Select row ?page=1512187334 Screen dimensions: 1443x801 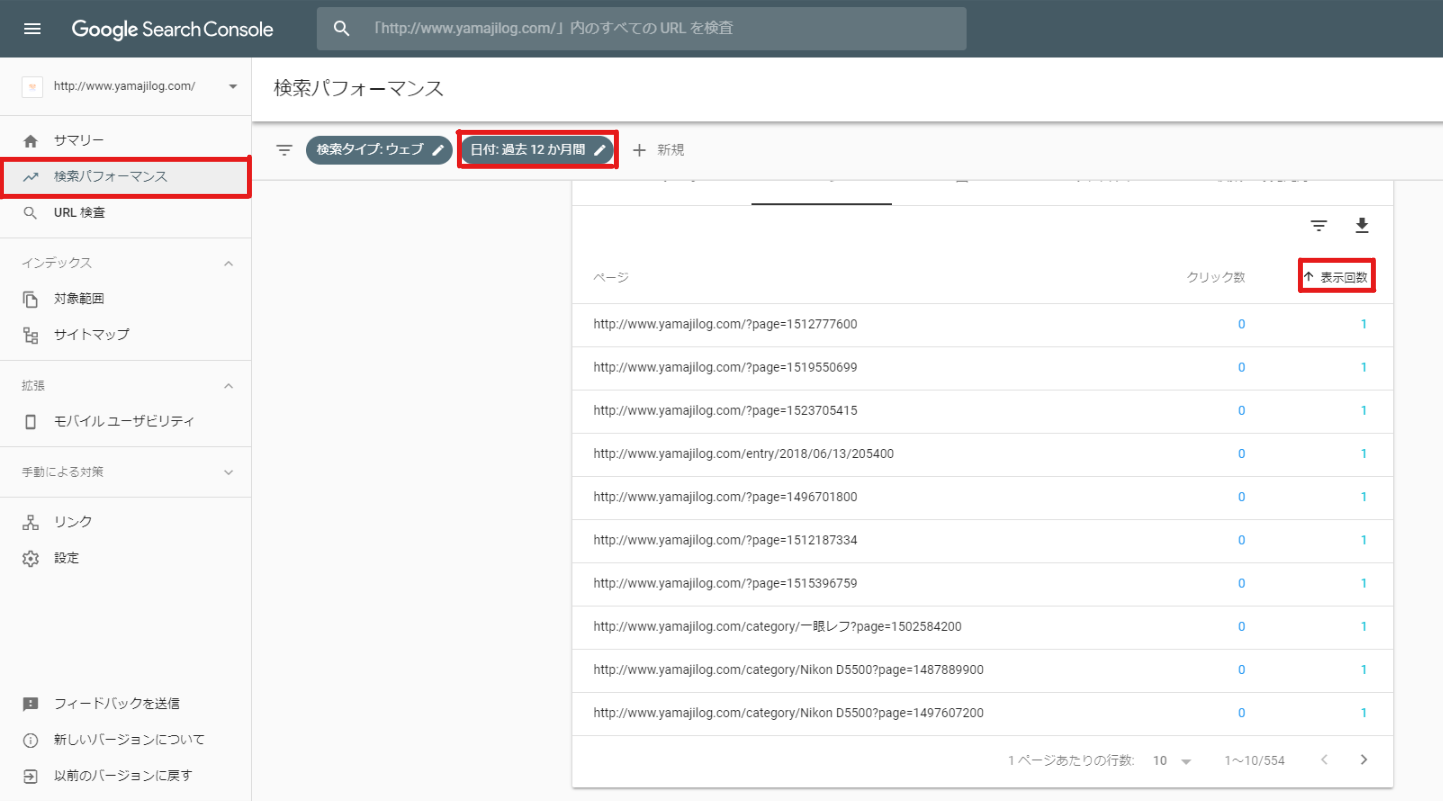point(981,540)
